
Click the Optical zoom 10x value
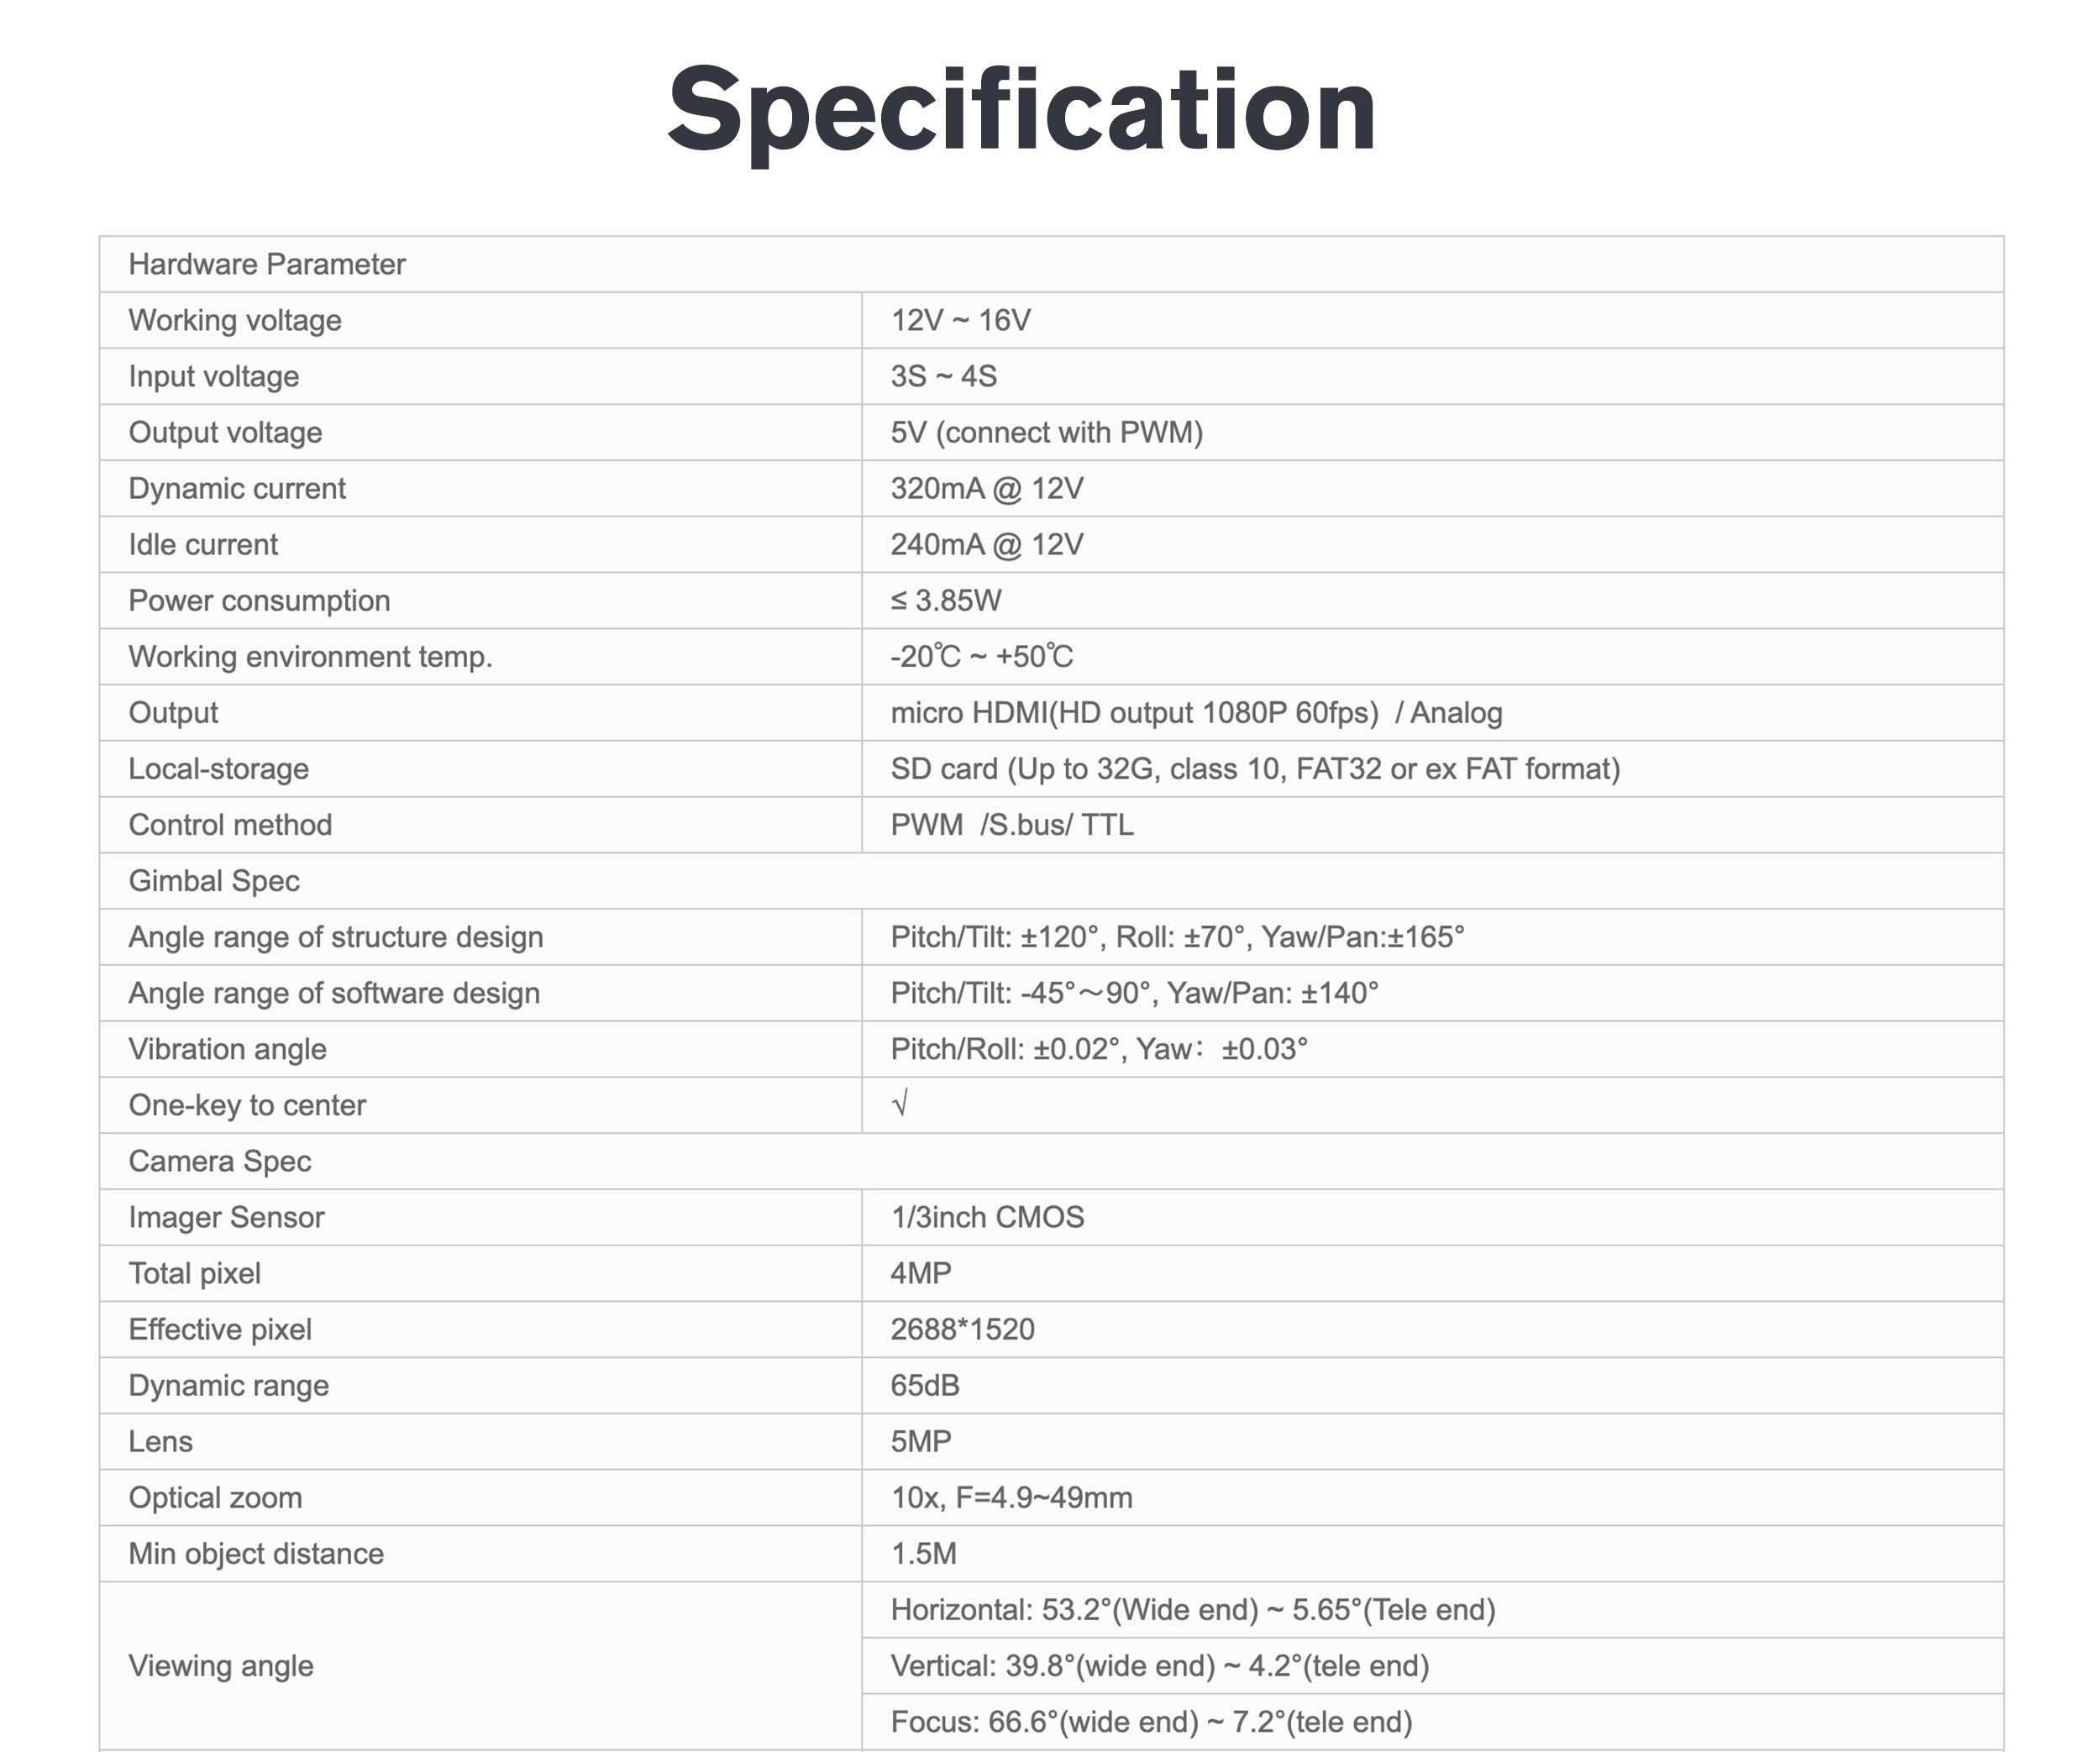coord(1011,1497)
